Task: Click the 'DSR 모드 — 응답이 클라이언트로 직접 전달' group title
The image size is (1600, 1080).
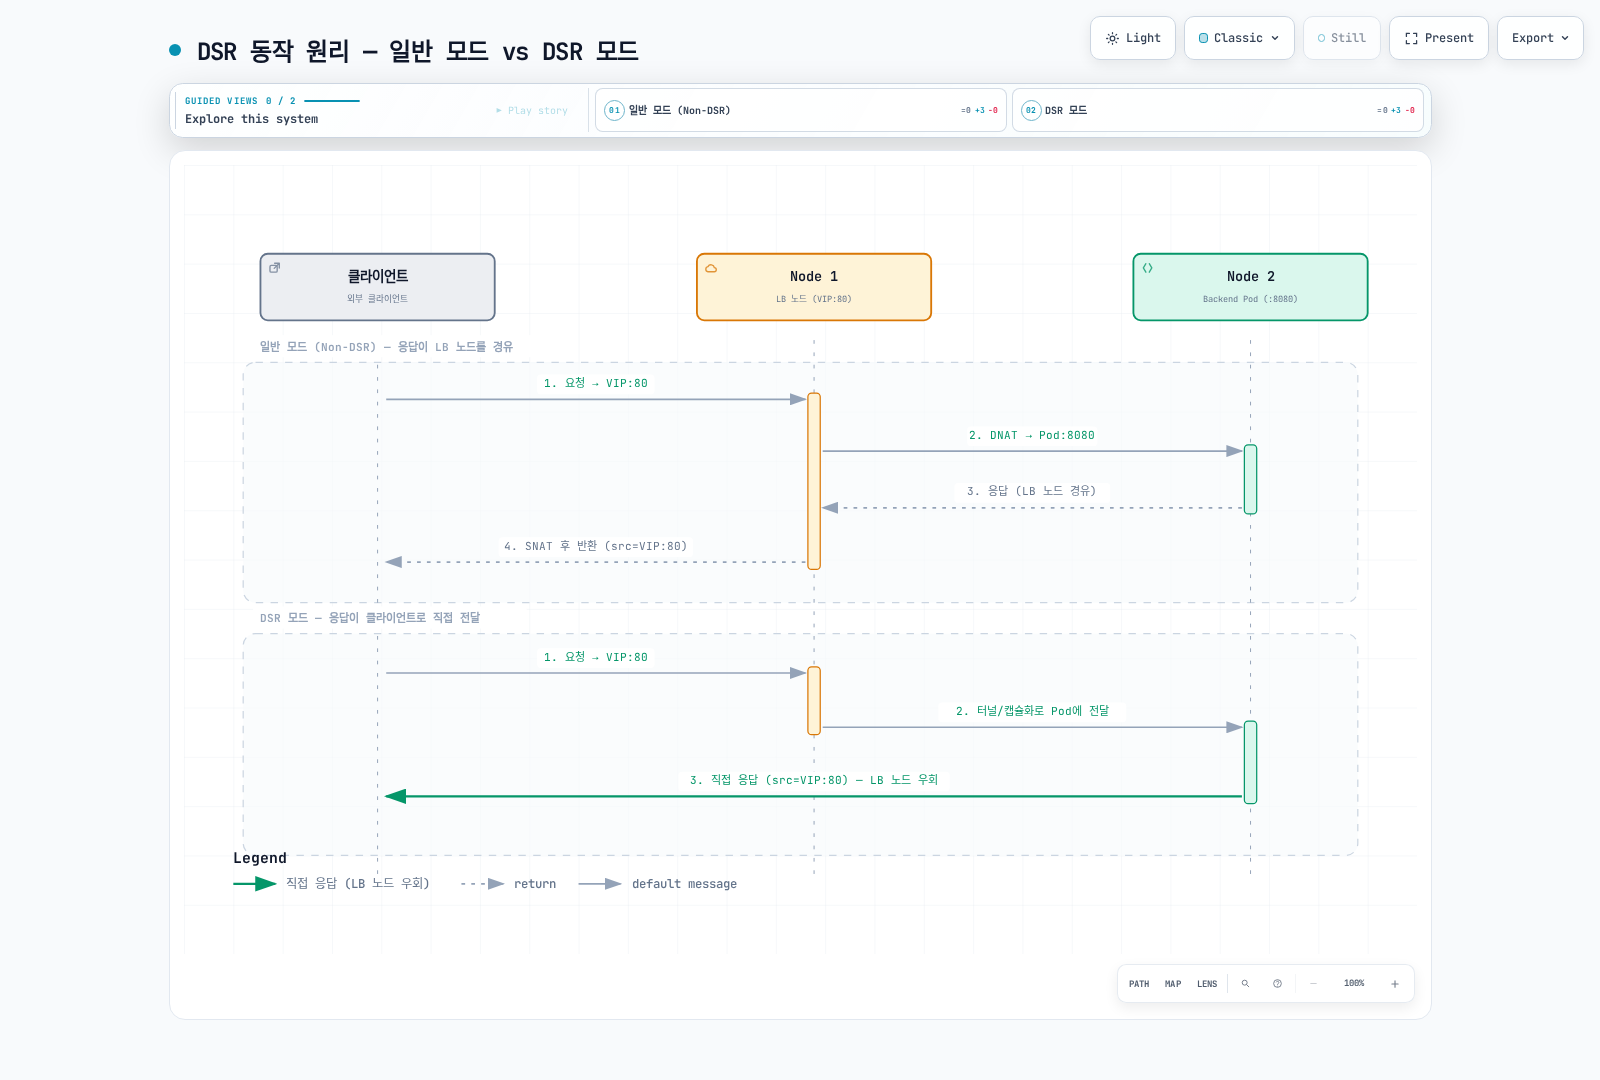Action: point(370,618)
